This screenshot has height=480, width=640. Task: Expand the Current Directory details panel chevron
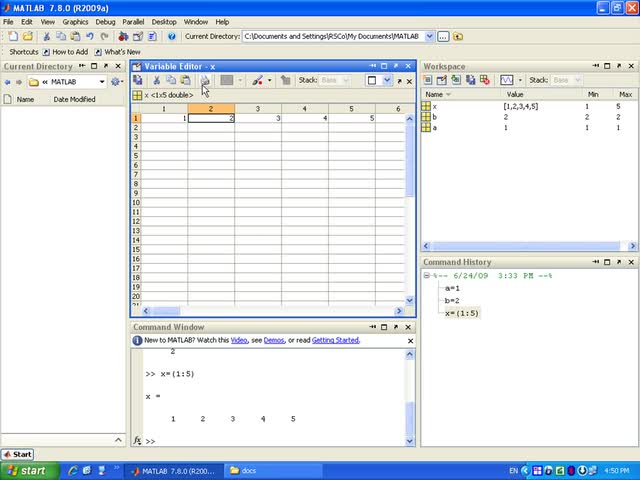click(x=118, y=440)
